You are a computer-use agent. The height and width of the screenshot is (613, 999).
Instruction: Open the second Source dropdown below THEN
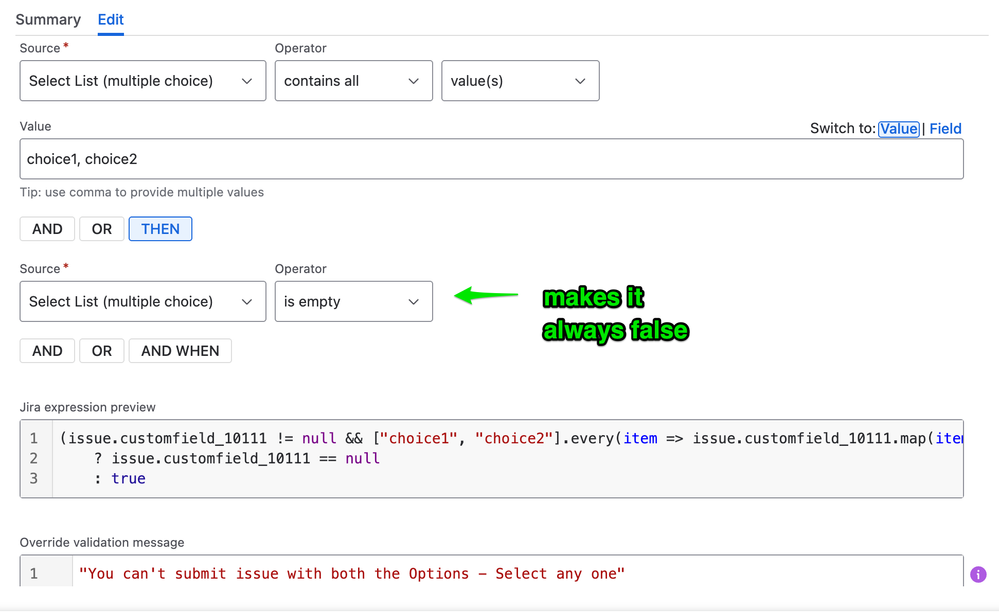point(143,301)
